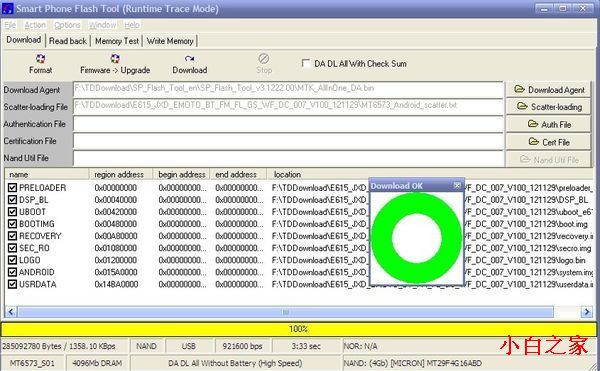Switch to the Write Memory tab

pos(170,41)
